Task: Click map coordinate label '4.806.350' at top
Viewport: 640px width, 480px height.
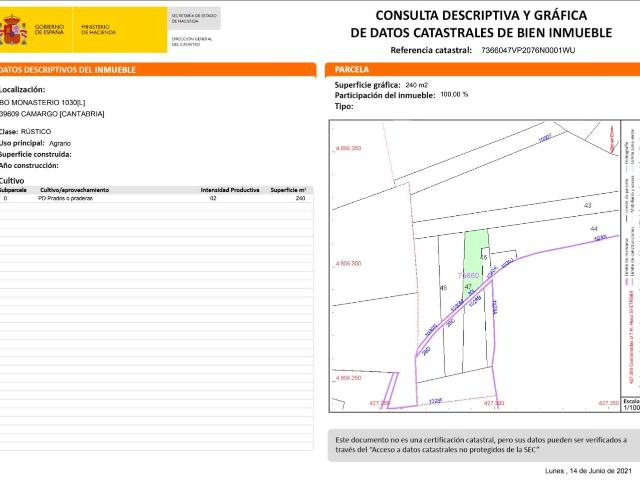Action: click(348, 148)
